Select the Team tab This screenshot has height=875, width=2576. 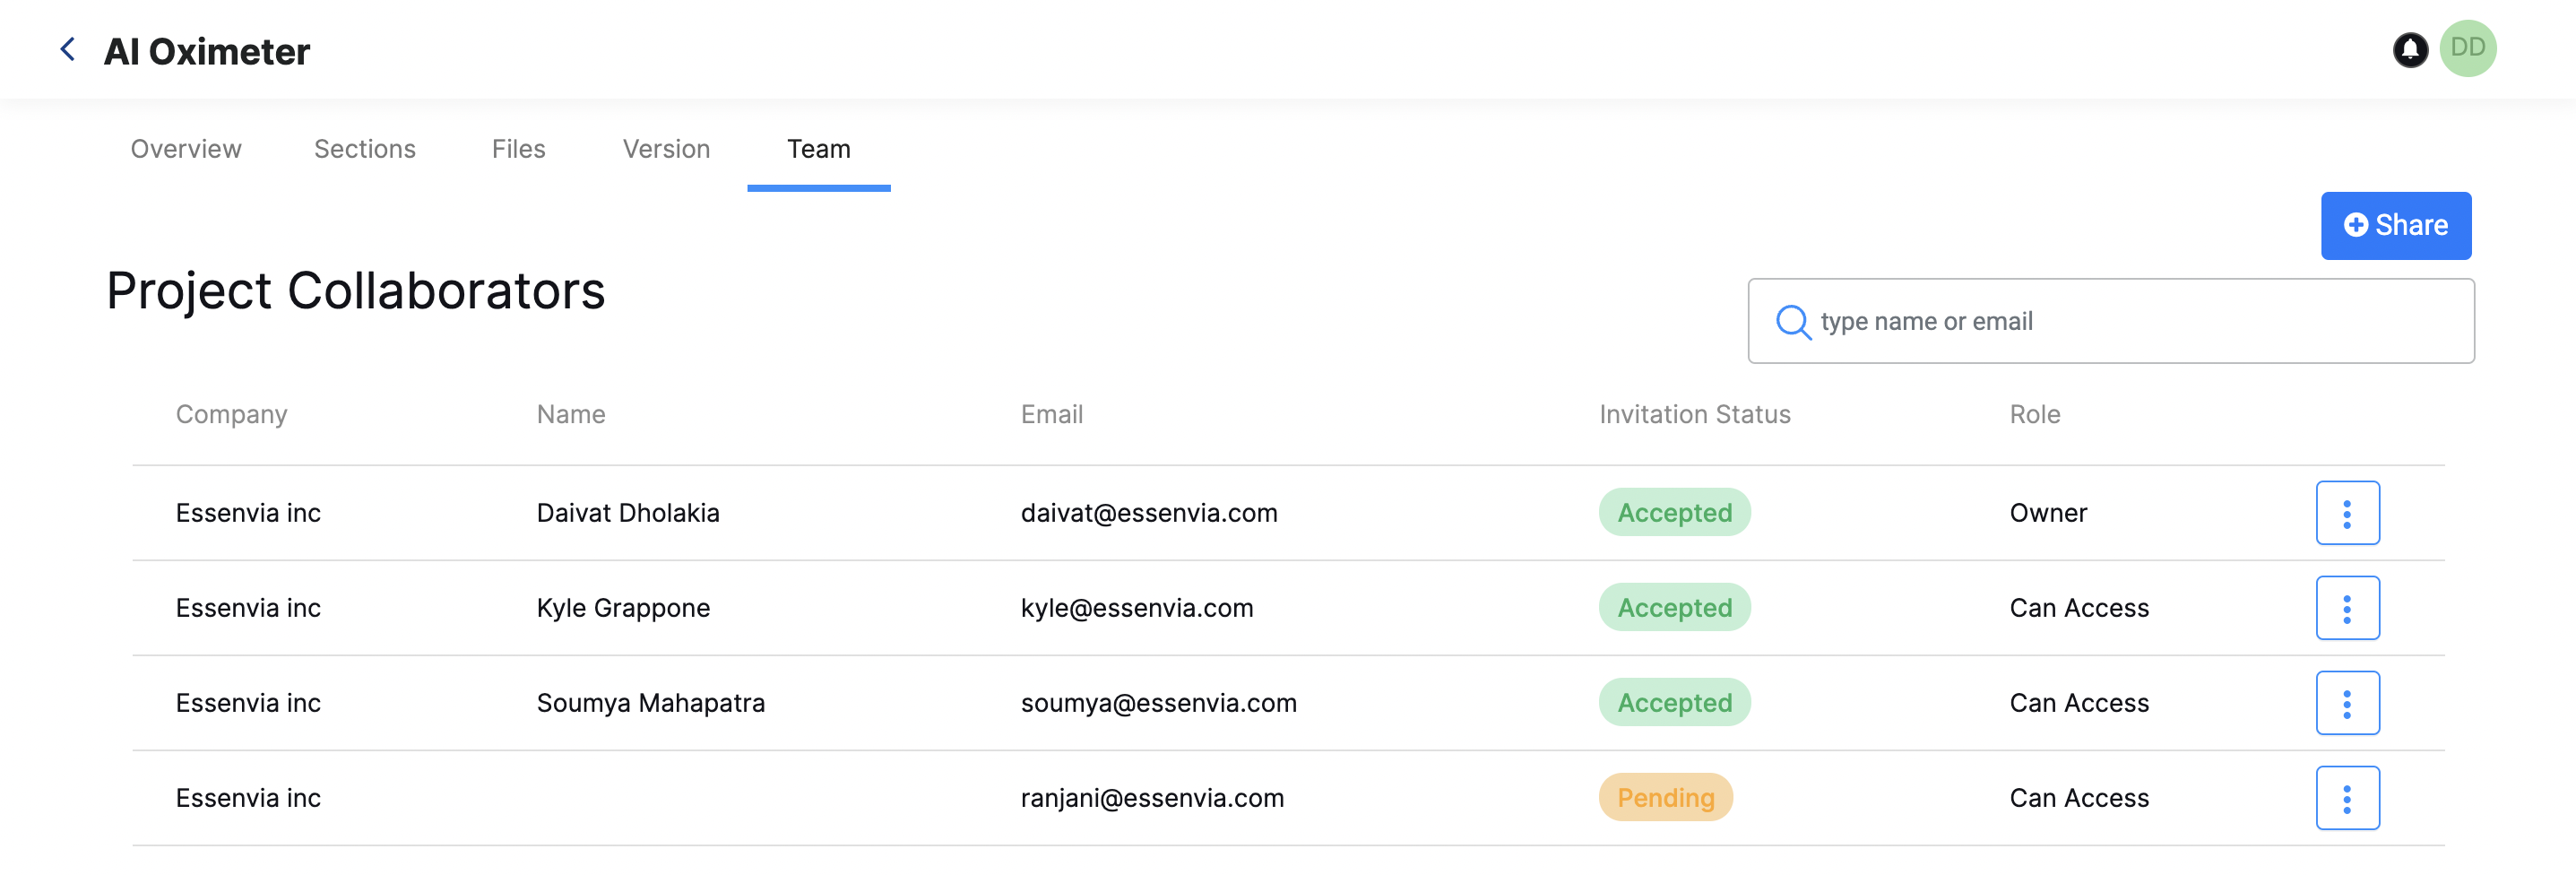click(x=818, y=149)
